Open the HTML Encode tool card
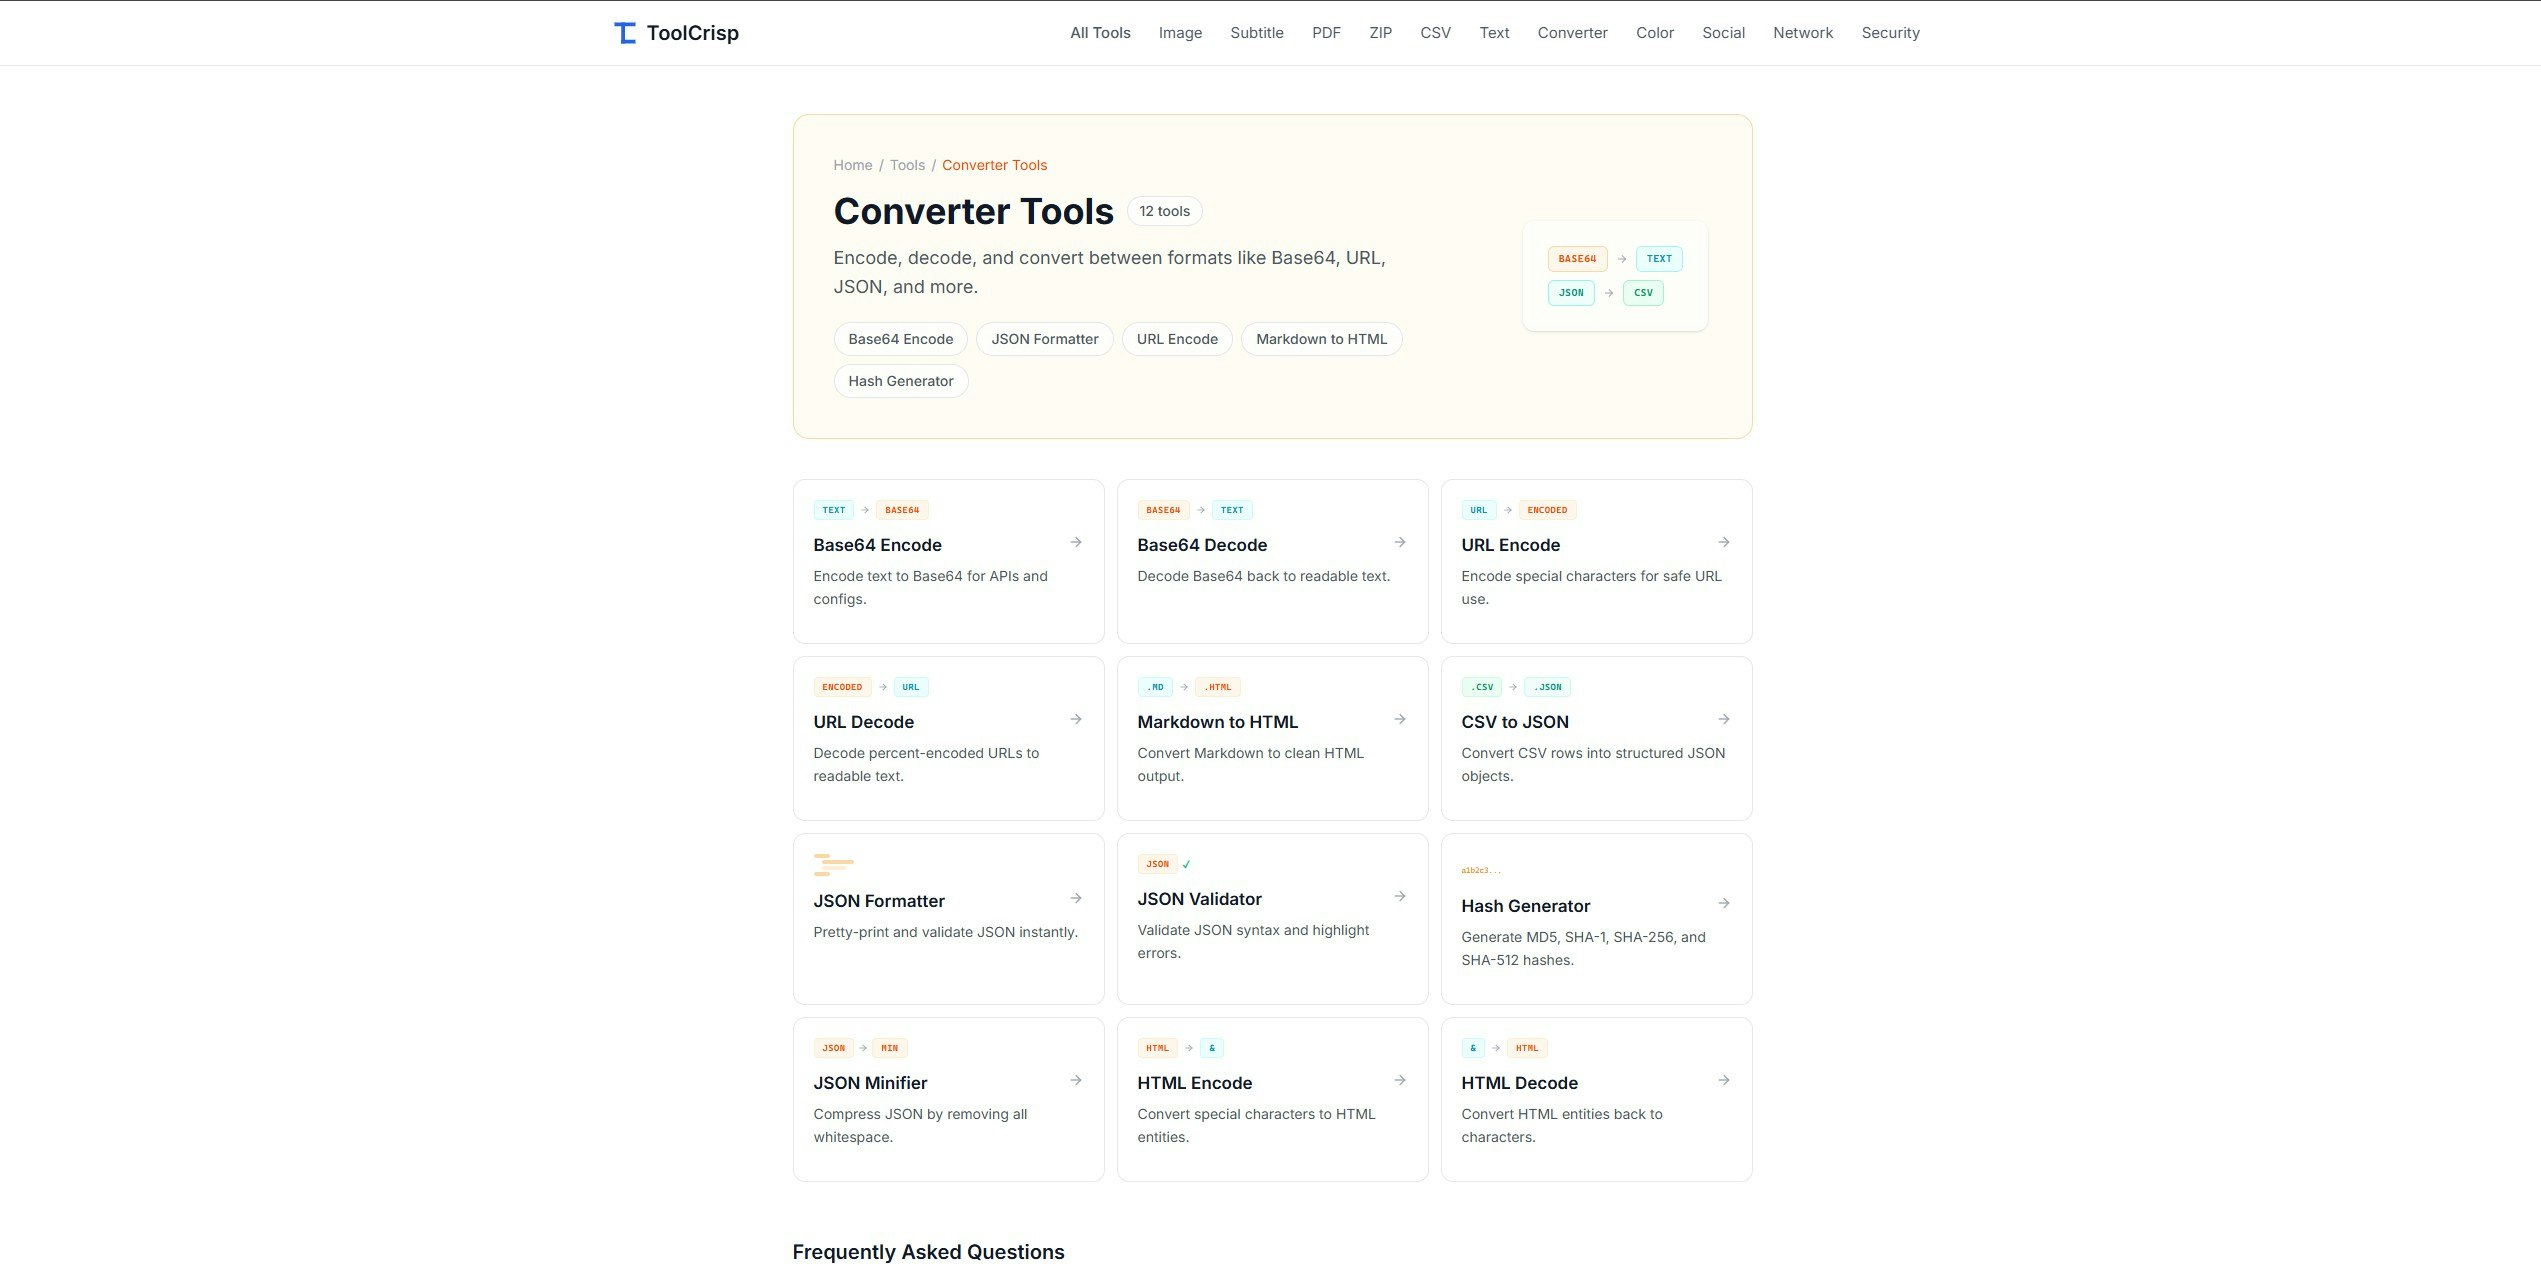This screenshot has width=2541, height=1269. click(x=1272, y=1098)
